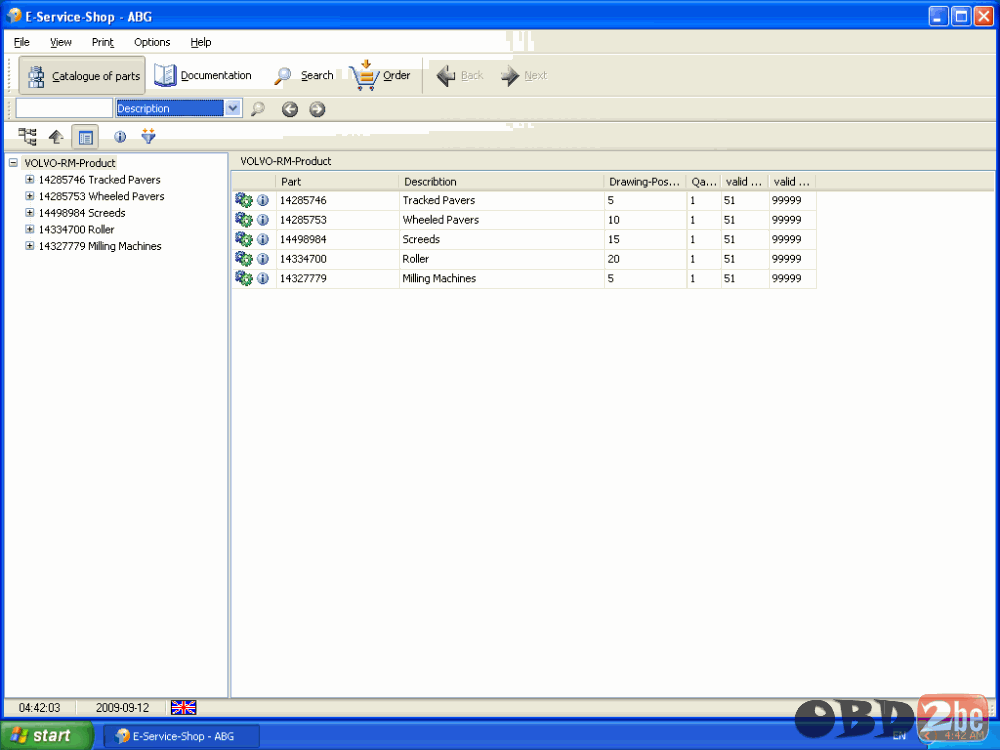Open the Help menu
The height and width of the screenshot is (750, 1000).
[201, 42]
